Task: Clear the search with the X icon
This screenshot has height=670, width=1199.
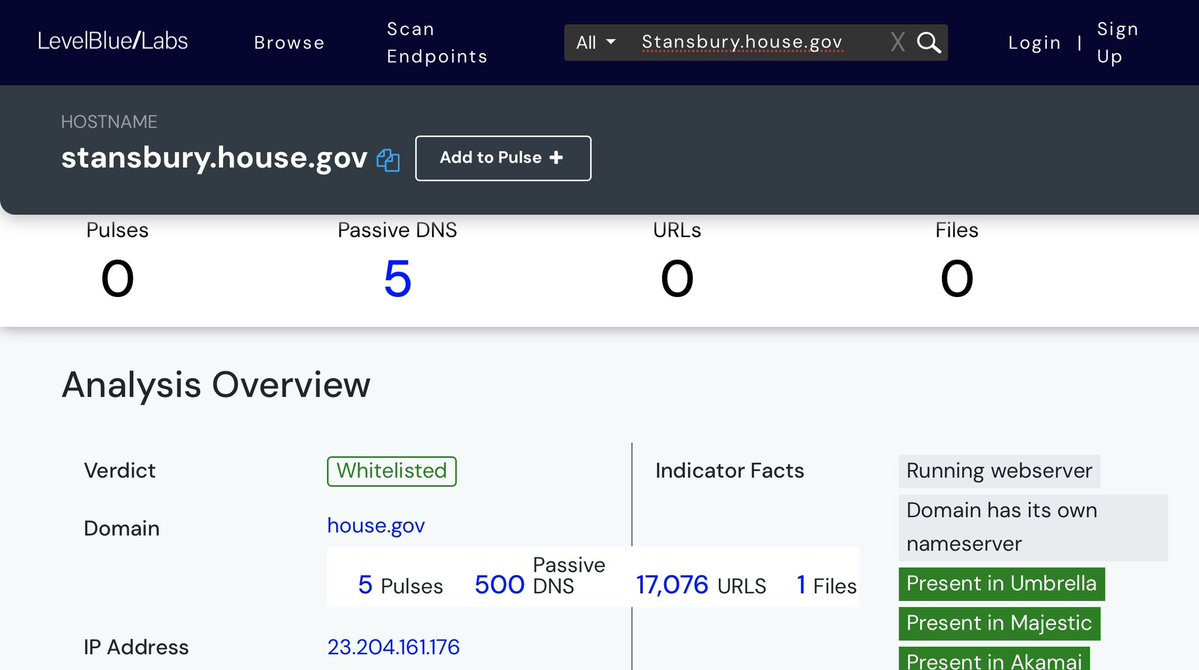Action: (x=897, y=42)
